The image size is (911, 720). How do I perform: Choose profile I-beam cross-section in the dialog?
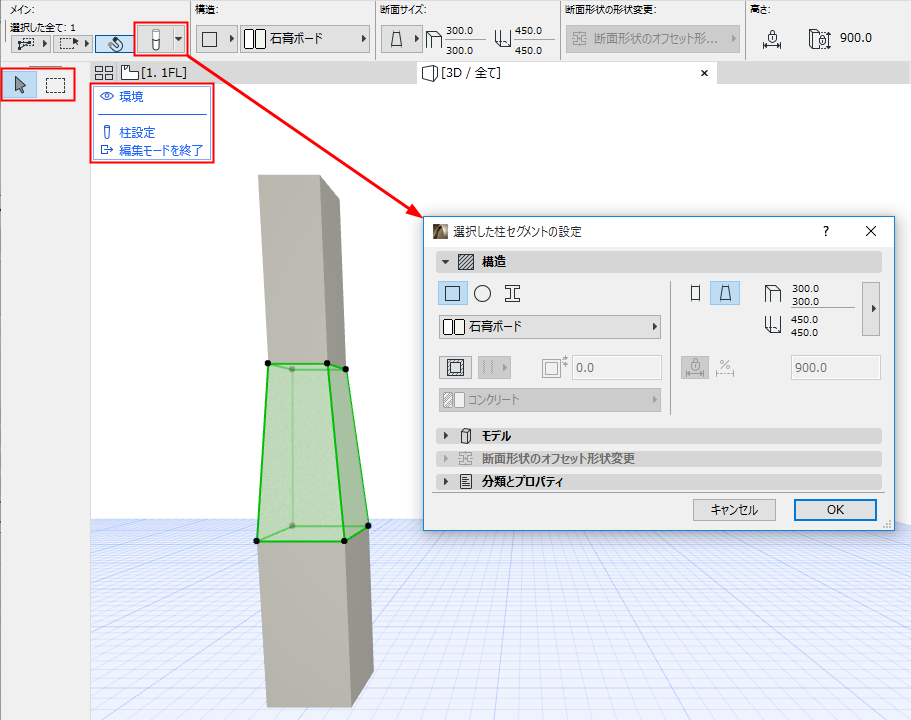(512, 293)
